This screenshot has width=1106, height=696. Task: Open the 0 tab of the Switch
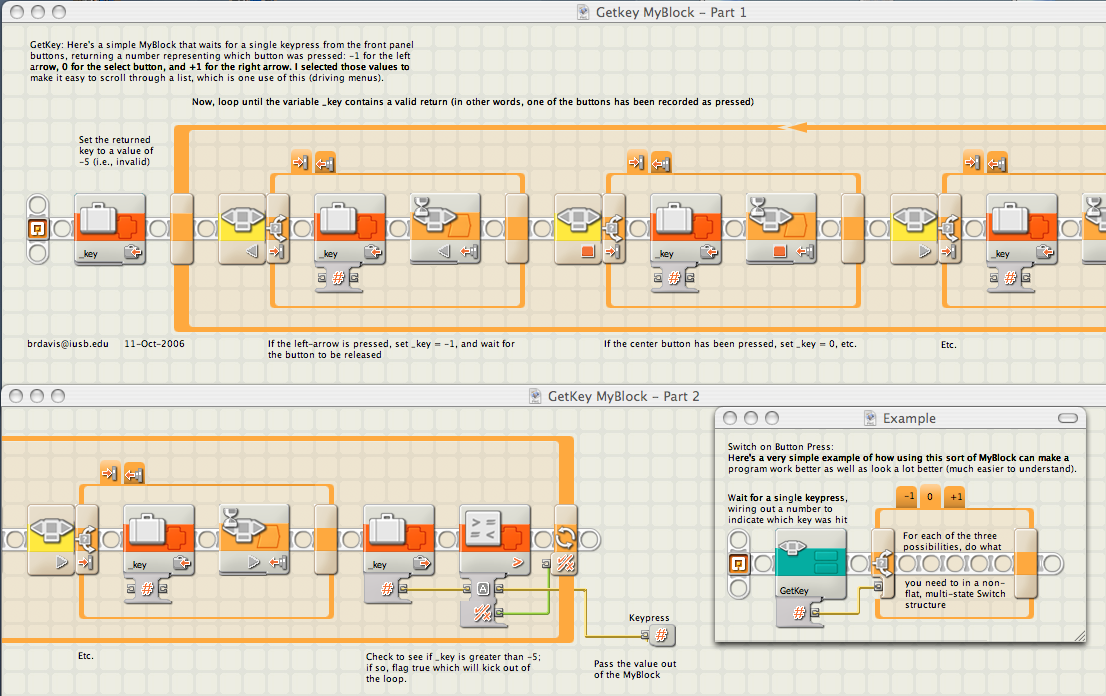tap(930, 496)
